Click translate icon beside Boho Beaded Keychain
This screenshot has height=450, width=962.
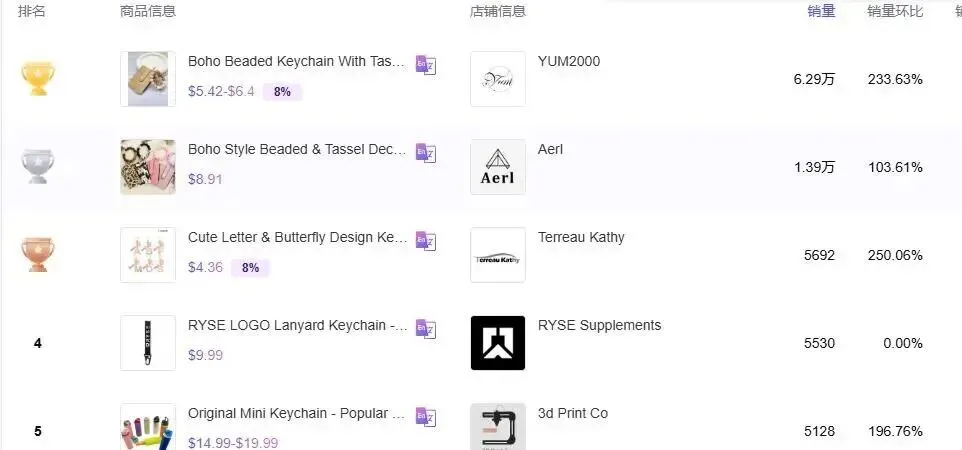click(x=426, y=65)
